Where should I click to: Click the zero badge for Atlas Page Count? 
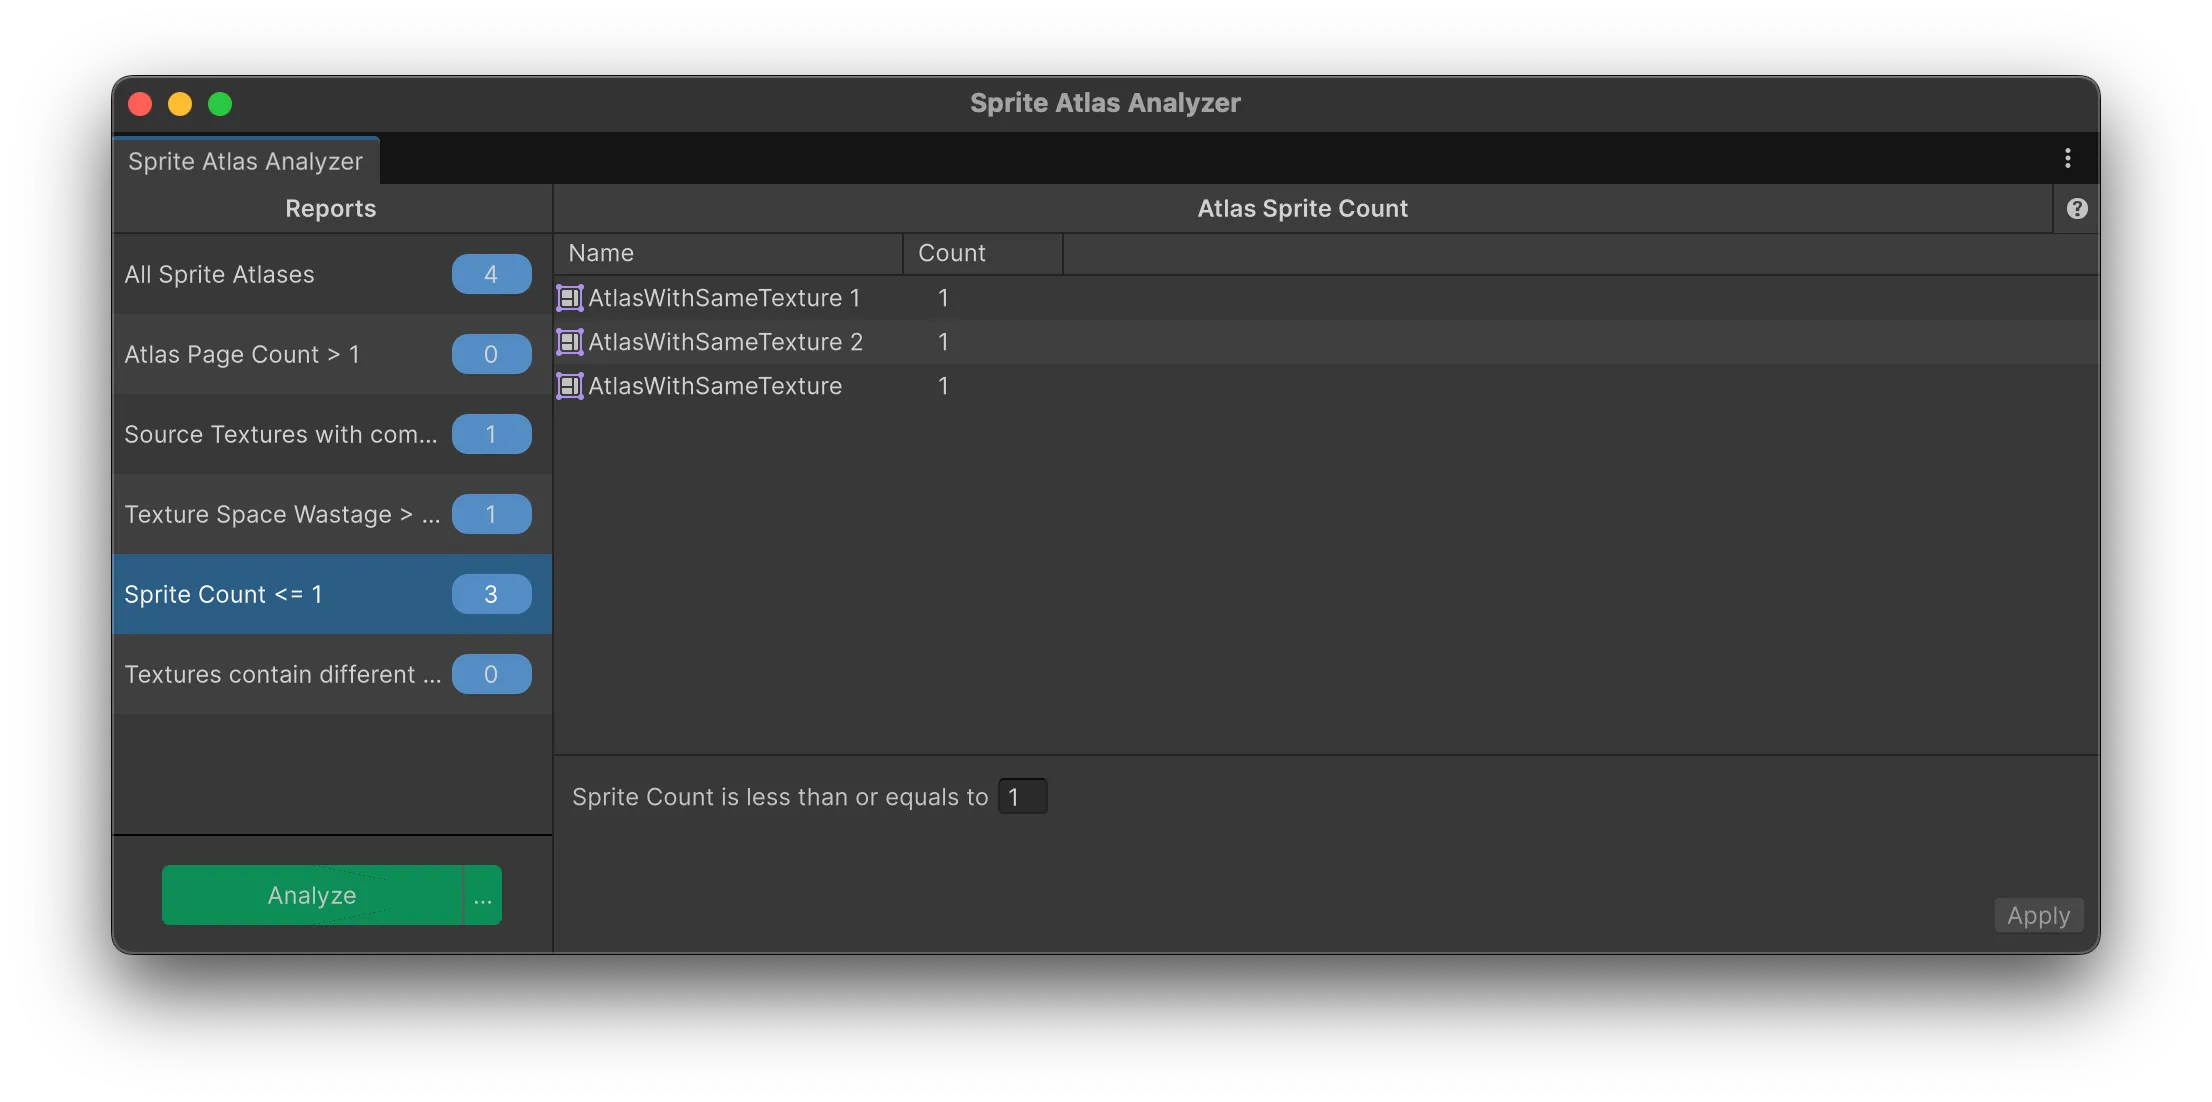tap(491, 354)
